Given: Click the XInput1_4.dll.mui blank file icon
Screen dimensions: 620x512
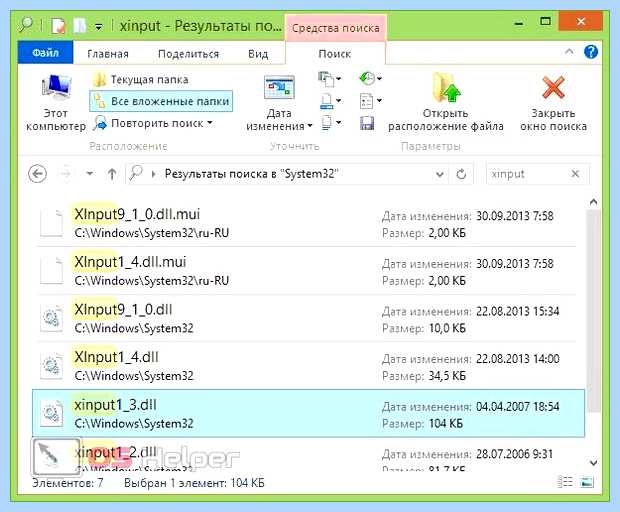Looking at the screenshot, I should click(x=51, y=271).
